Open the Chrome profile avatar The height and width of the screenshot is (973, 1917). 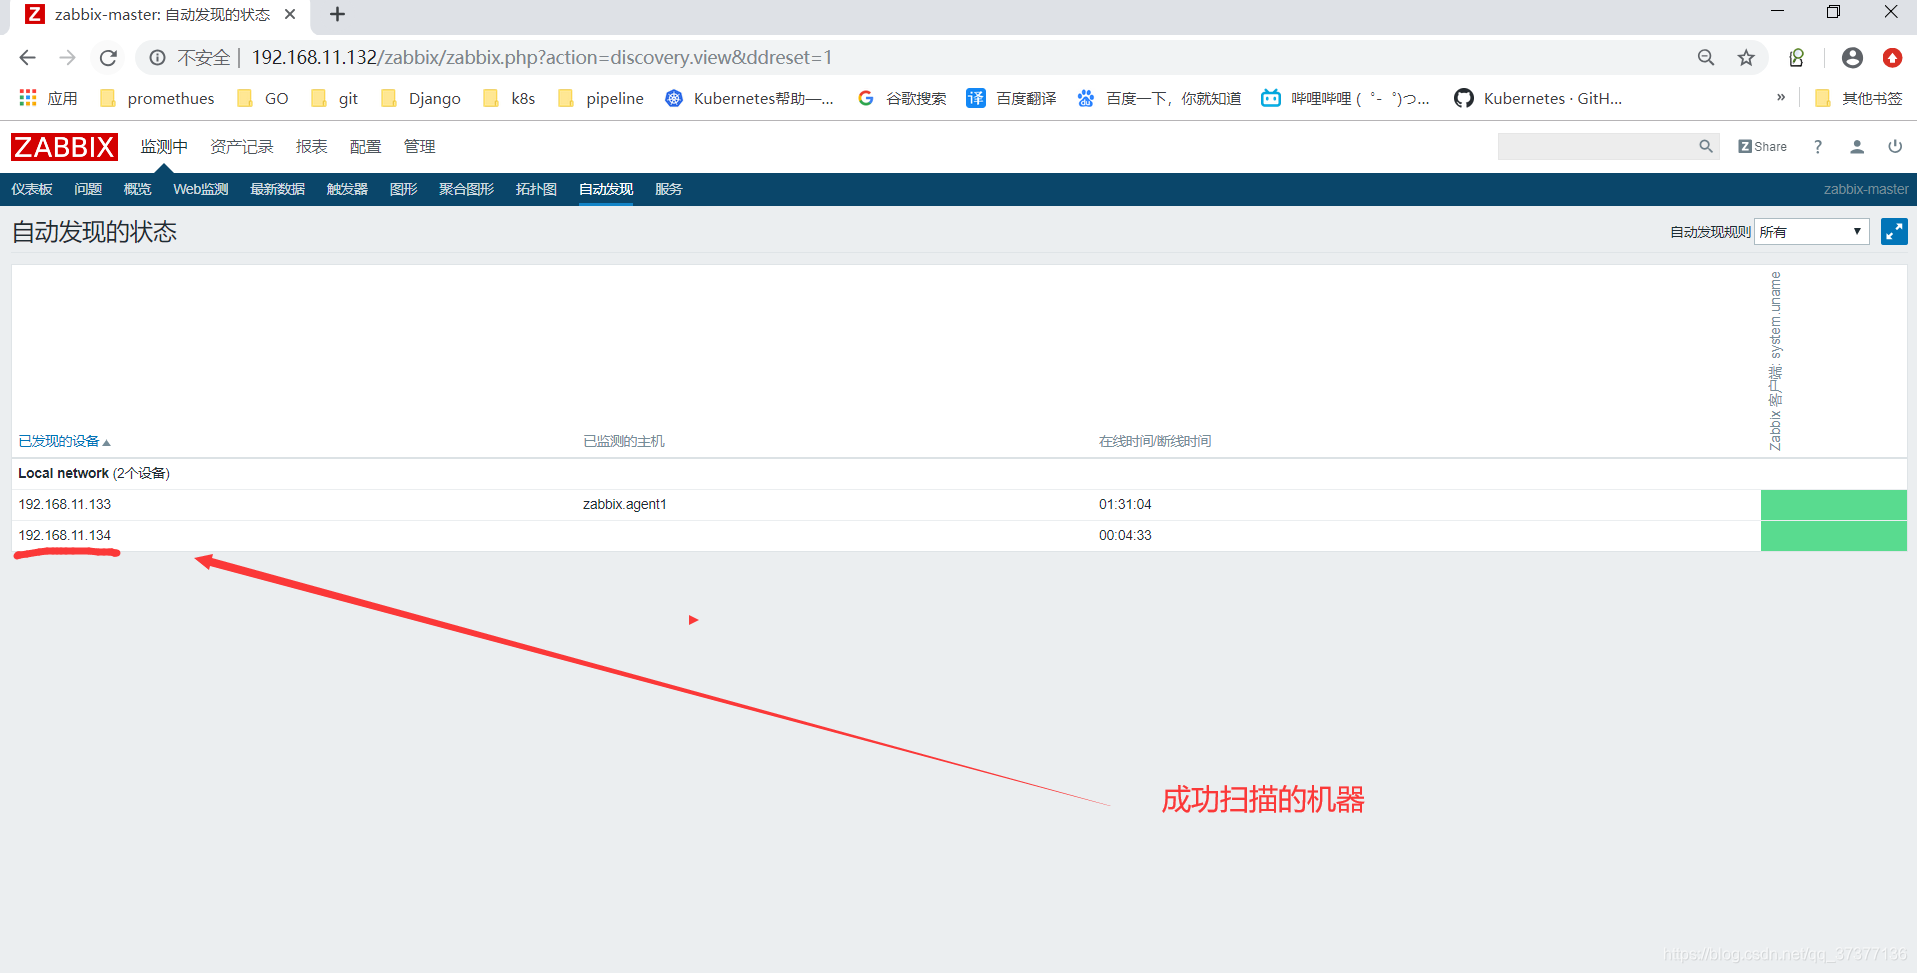1852,58
